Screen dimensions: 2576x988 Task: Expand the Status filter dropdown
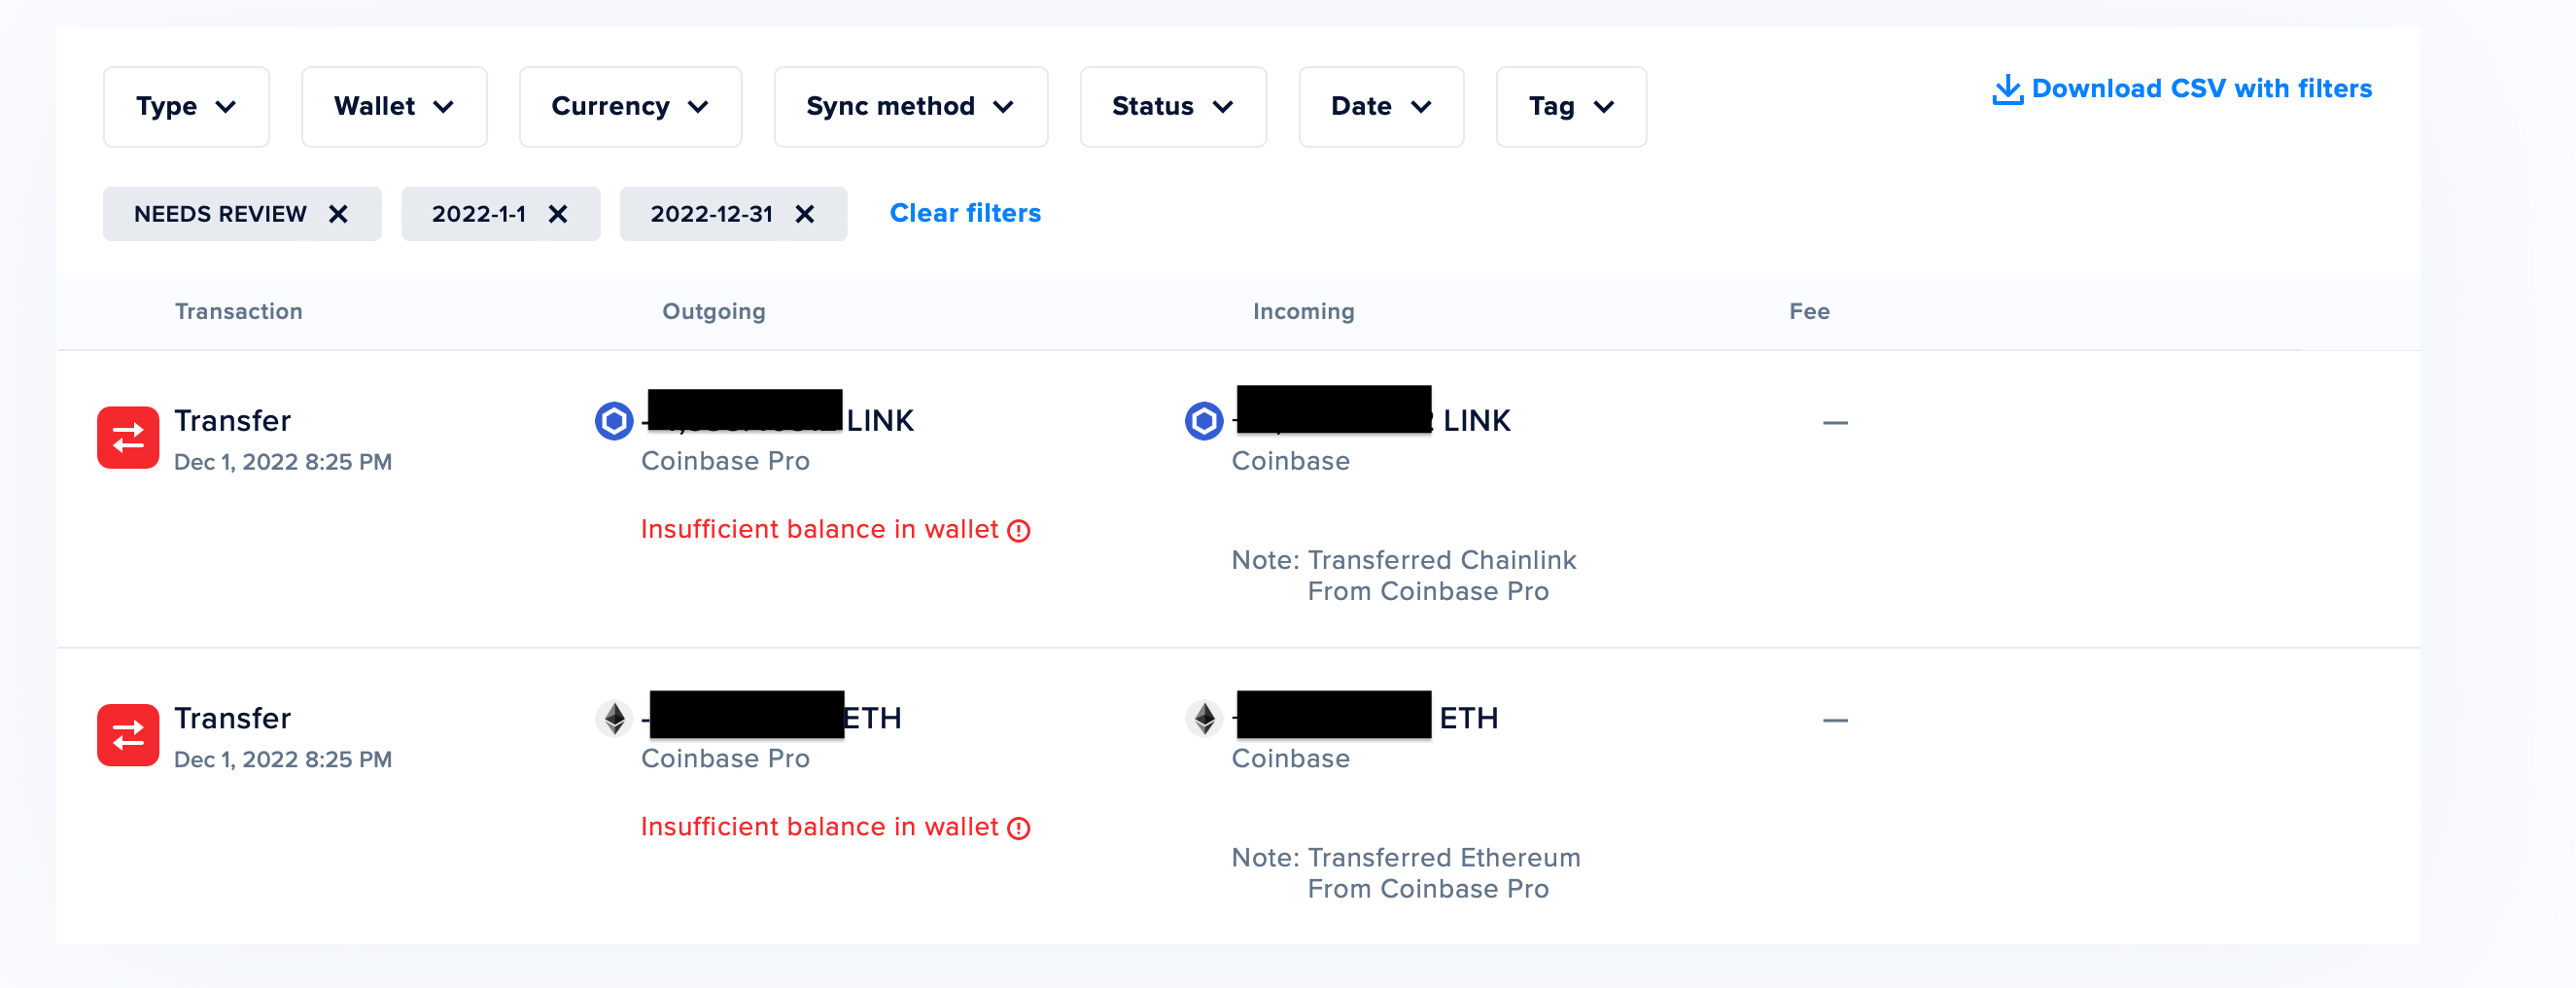tap(1173, 107)
